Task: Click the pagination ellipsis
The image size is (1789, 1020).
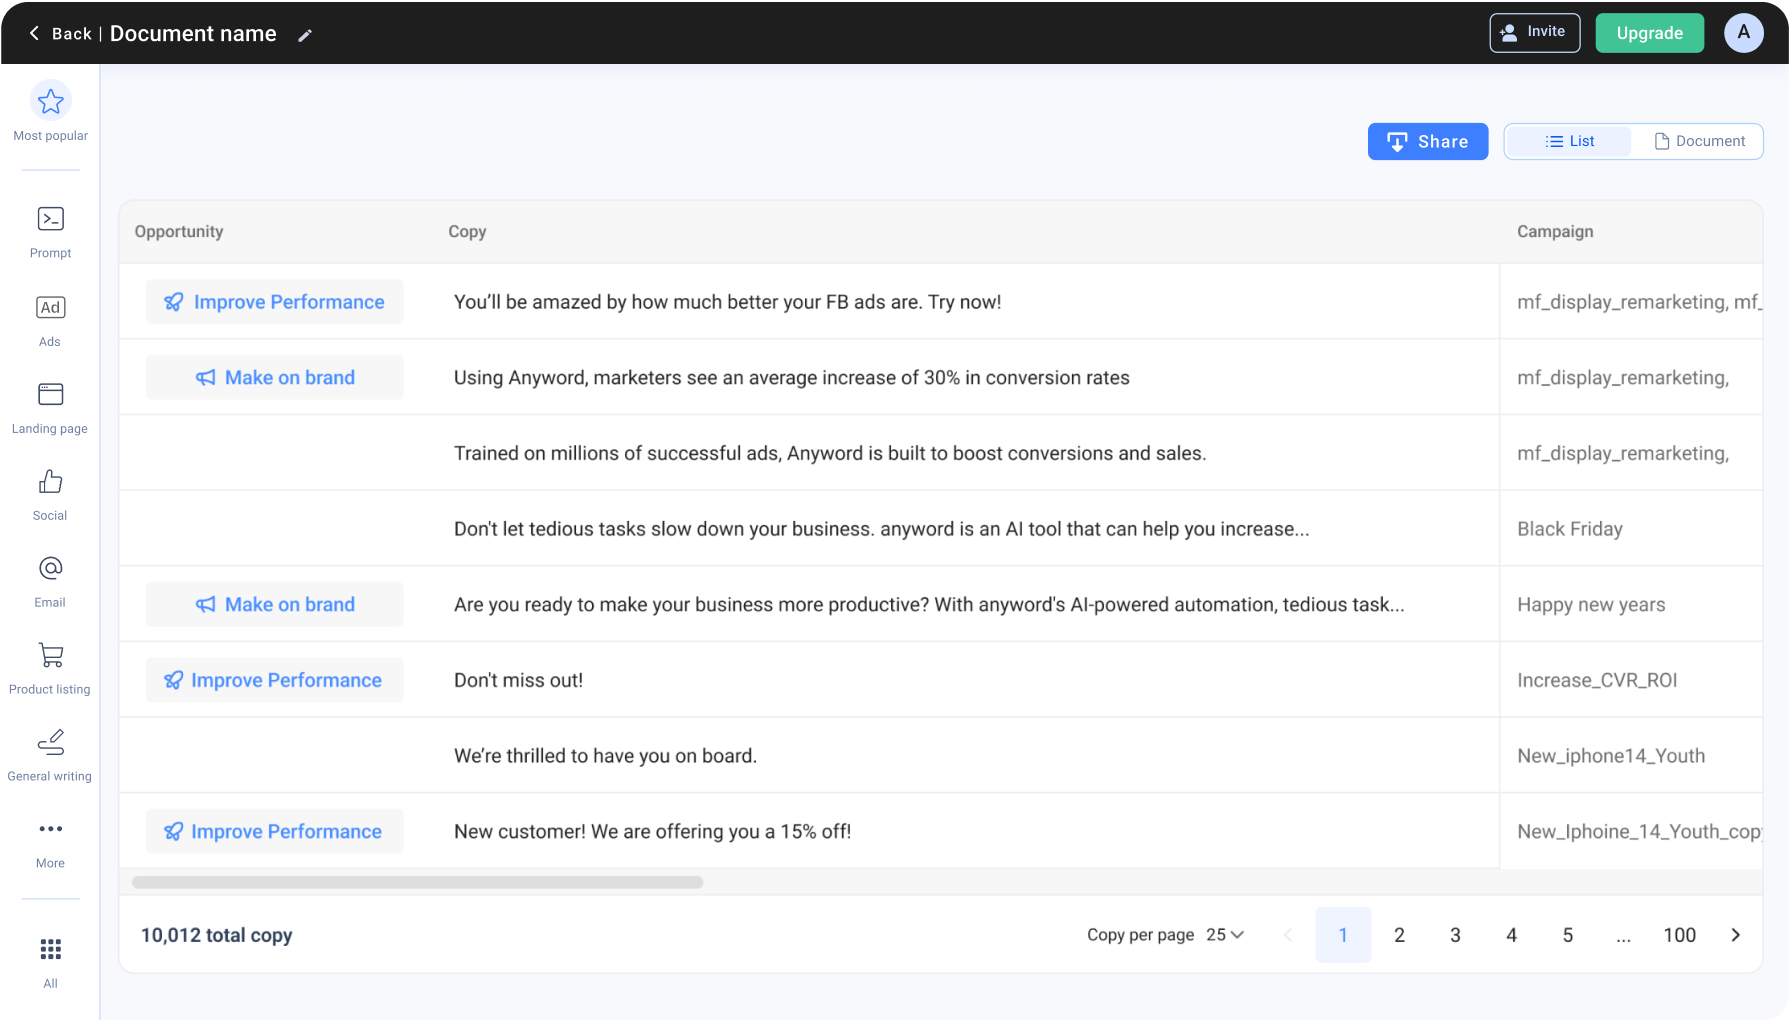Action: [x=1623, y=936]
